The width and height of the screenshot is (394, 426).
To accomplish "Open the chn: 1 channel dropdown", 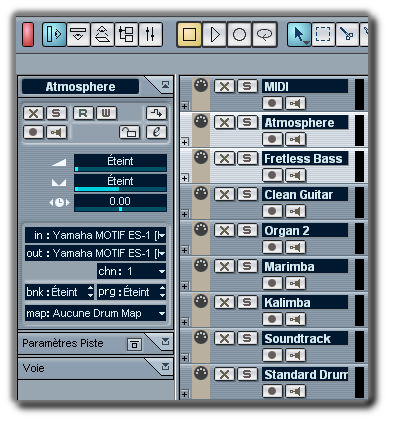I will [x=131, y=271].
